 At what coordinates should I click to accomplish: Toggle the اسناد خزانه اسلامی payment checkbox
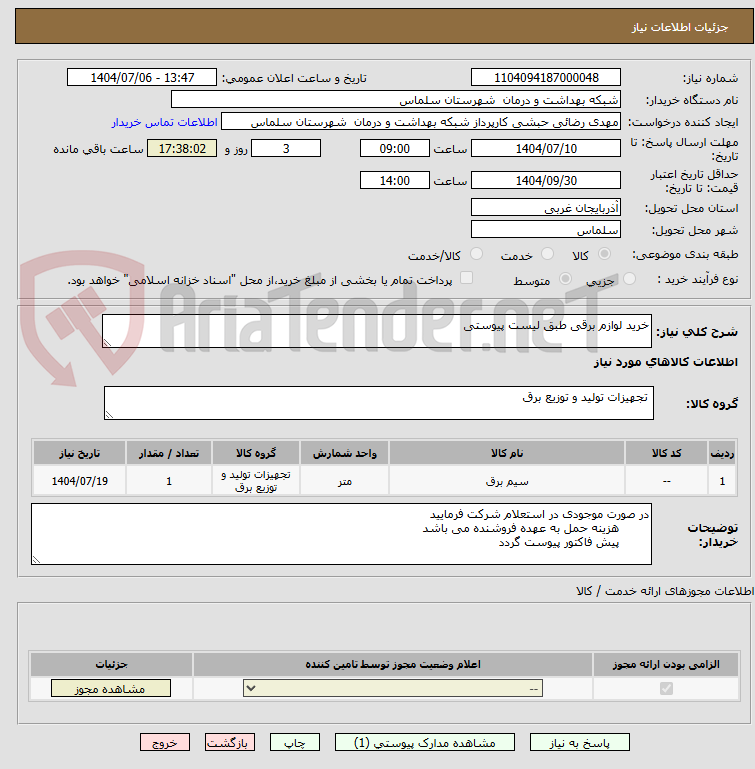click(466, 278)
